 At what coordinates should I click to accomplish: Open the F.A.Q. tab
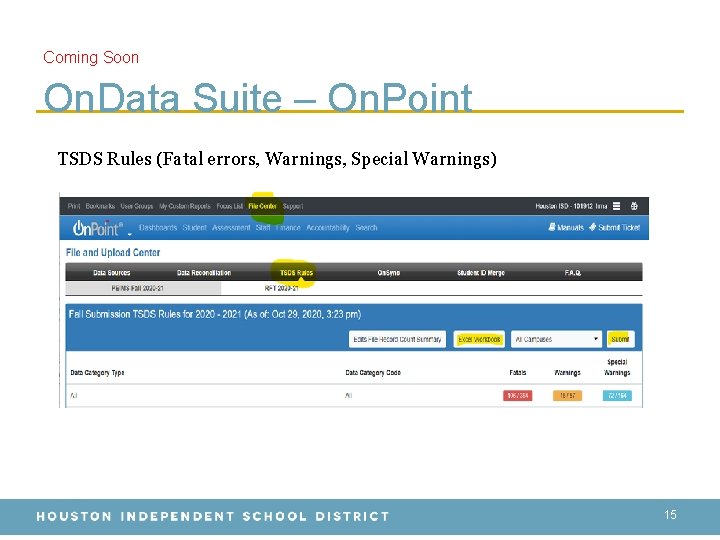(573, 273)
